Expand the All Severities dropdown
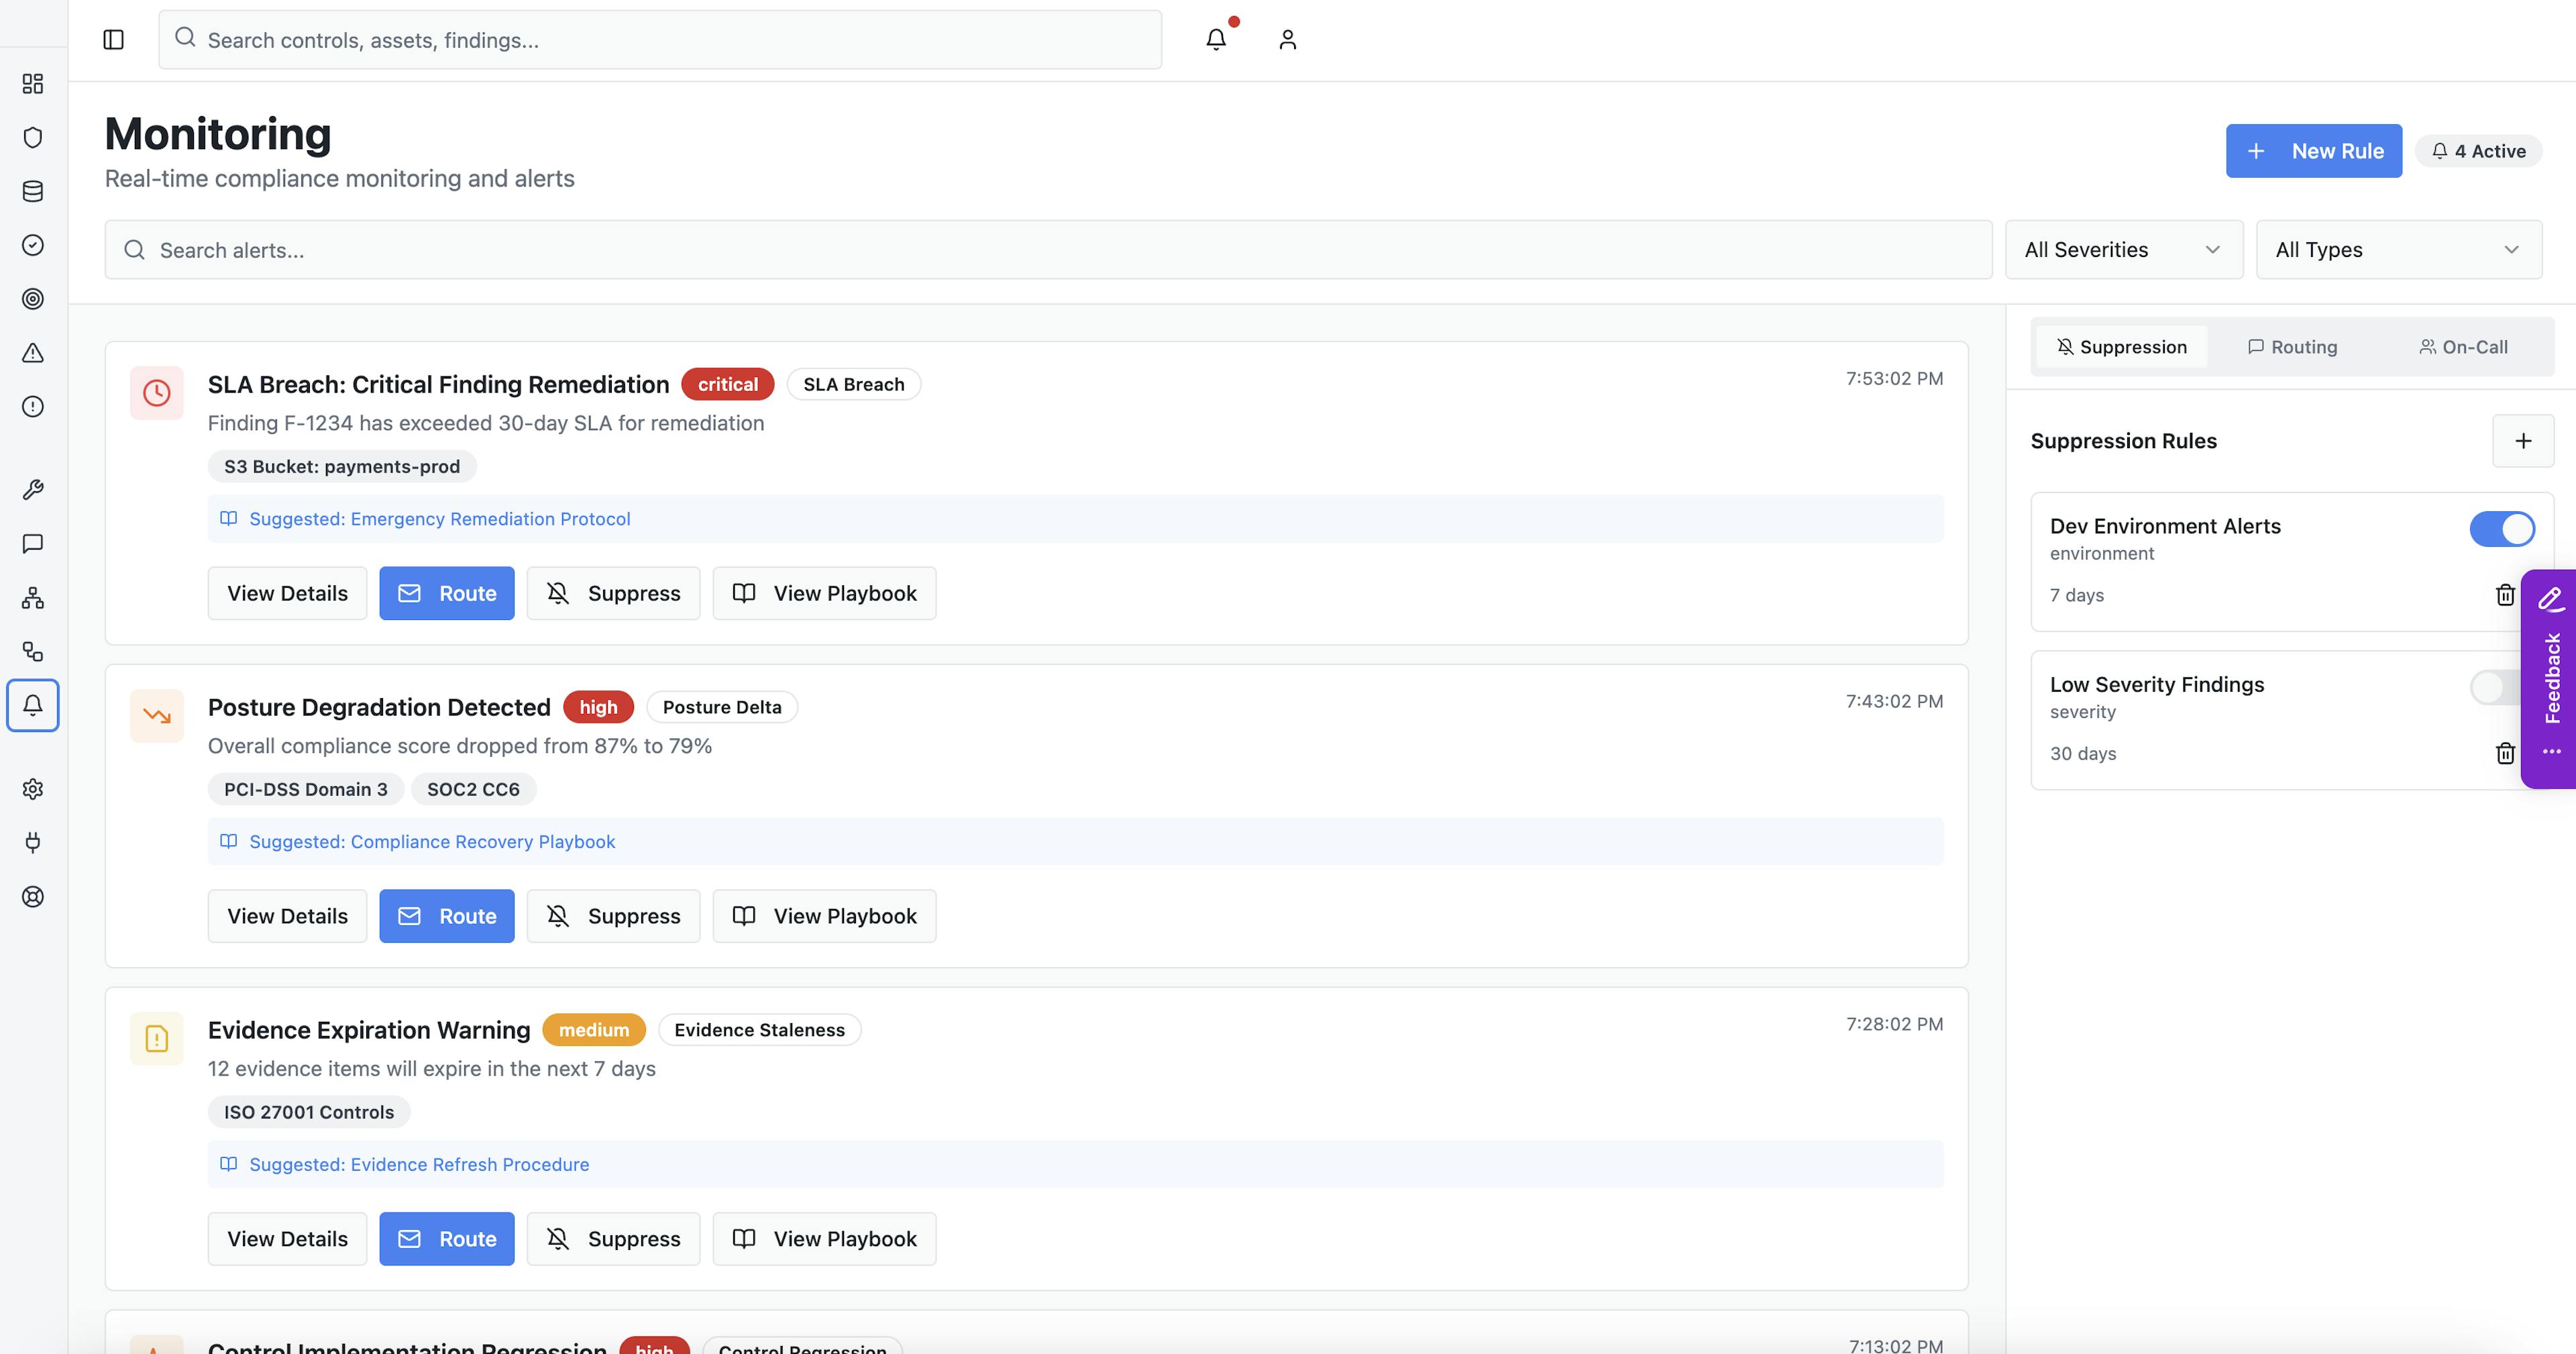This screenshot has height=1354, width=2576. coord(2123,250)
